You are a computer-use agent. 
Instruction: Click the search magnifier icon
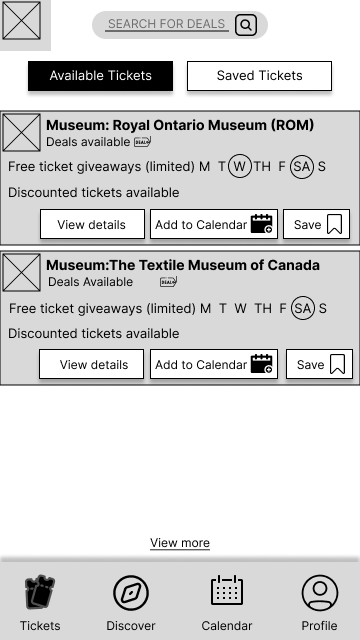point(246,25)
